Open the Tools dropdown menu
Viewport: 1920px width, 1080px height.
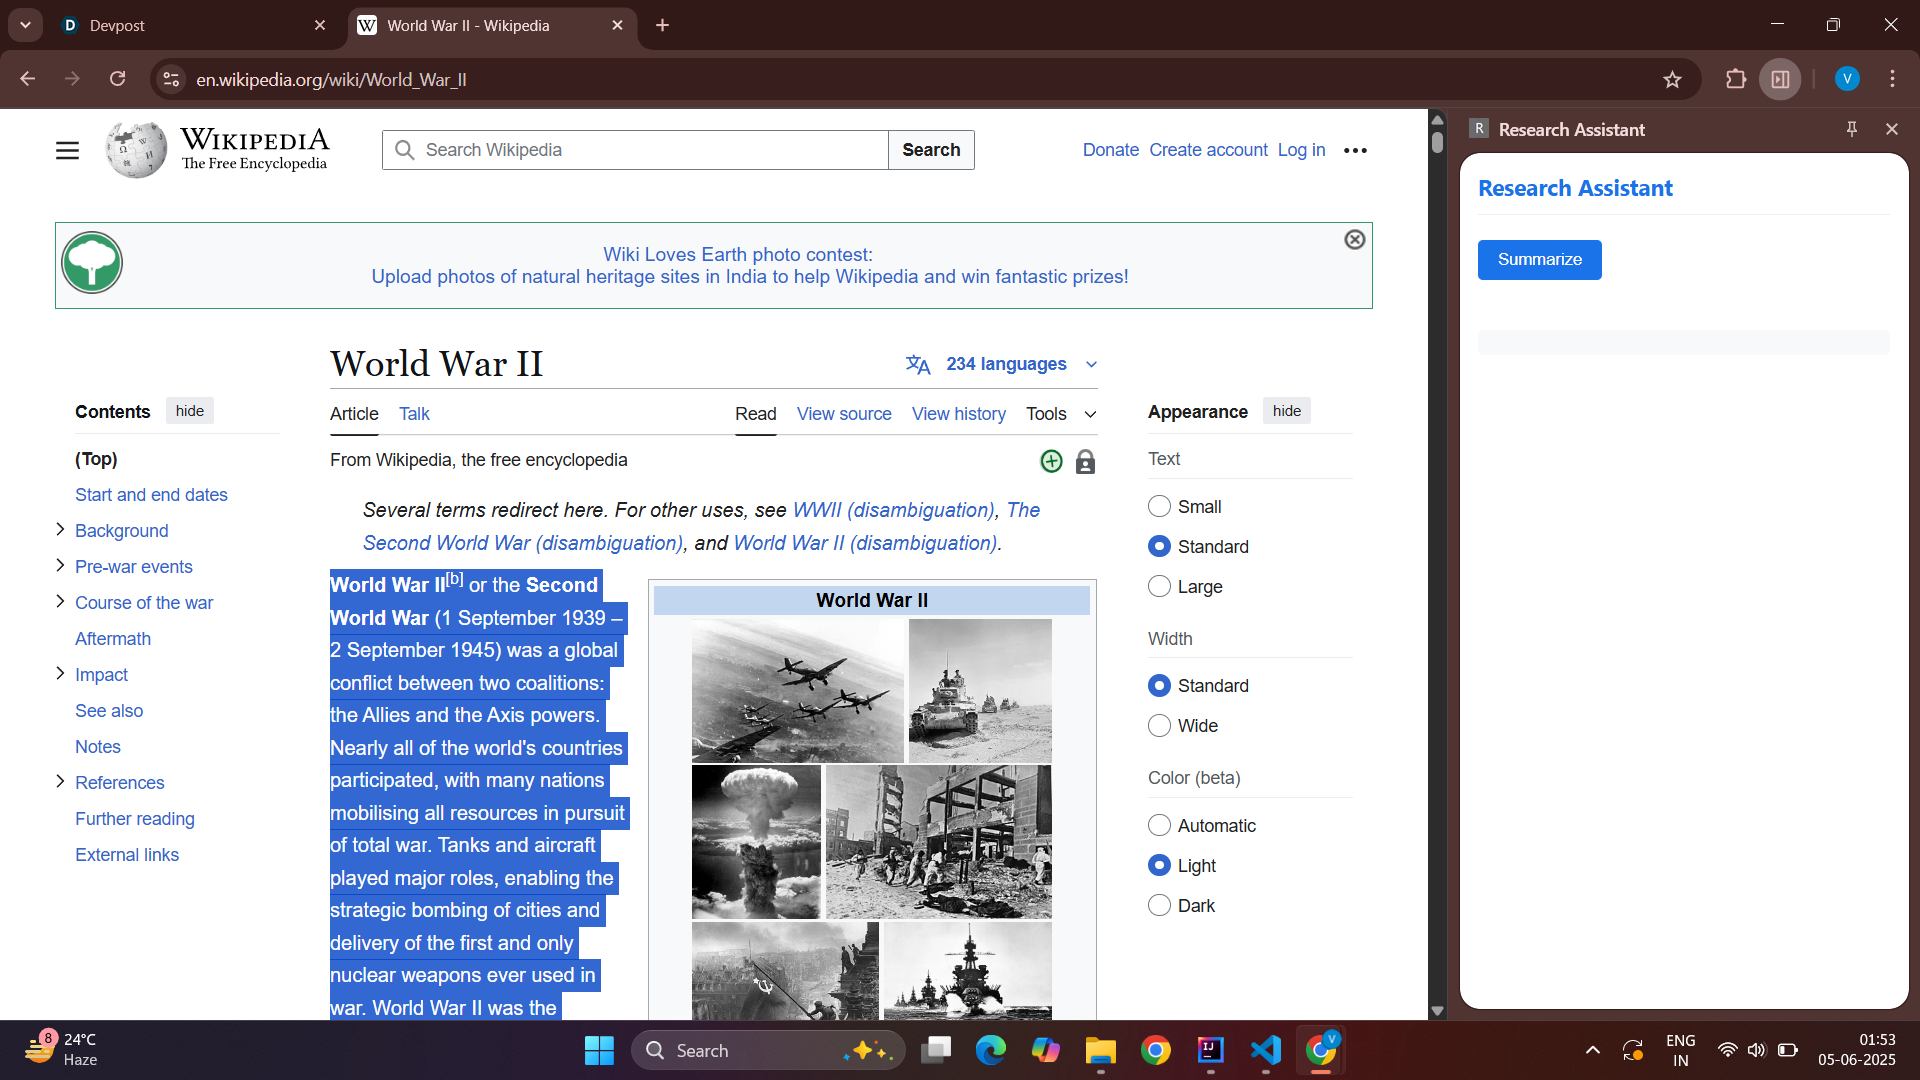pyautogui.click(x=1060, y=414)
